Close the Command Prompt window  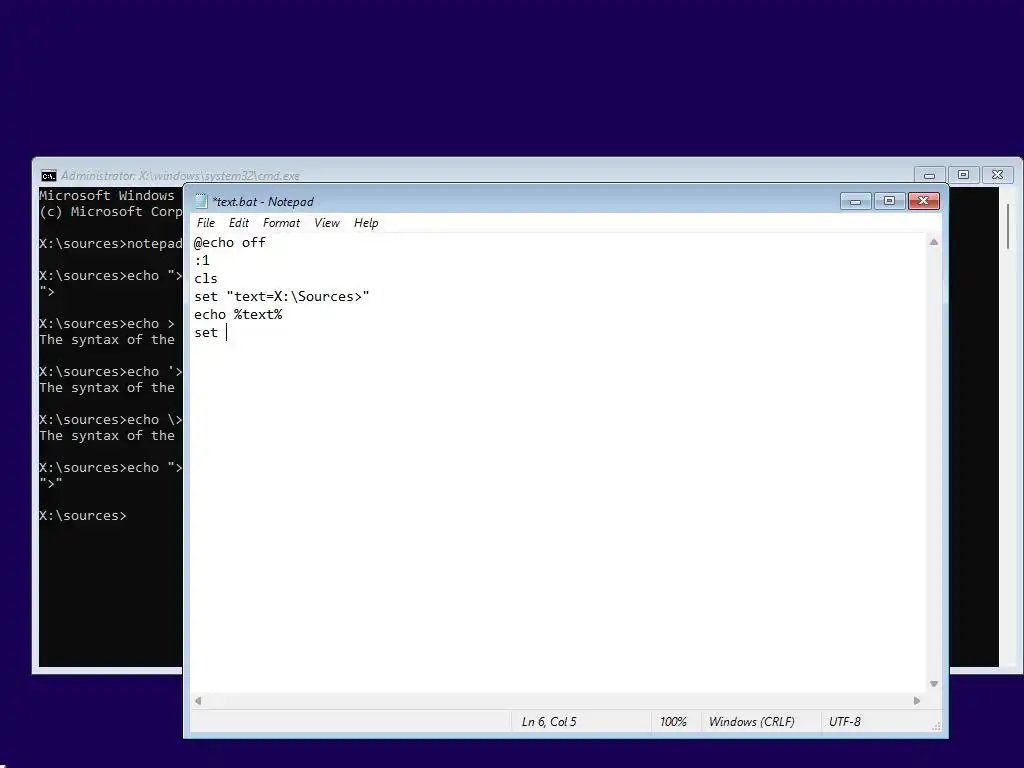tap(997, 175)
